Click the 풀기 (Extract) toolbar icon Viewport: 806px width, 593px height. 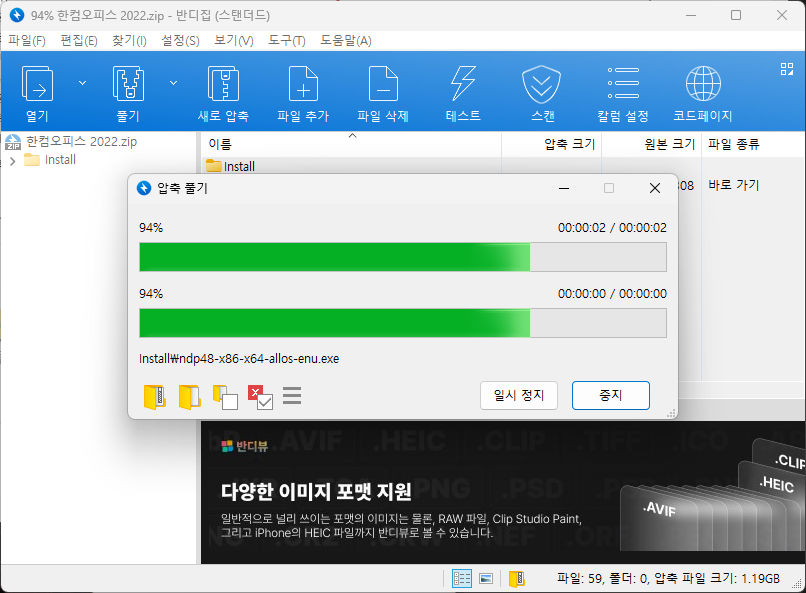tap(128, 84)
